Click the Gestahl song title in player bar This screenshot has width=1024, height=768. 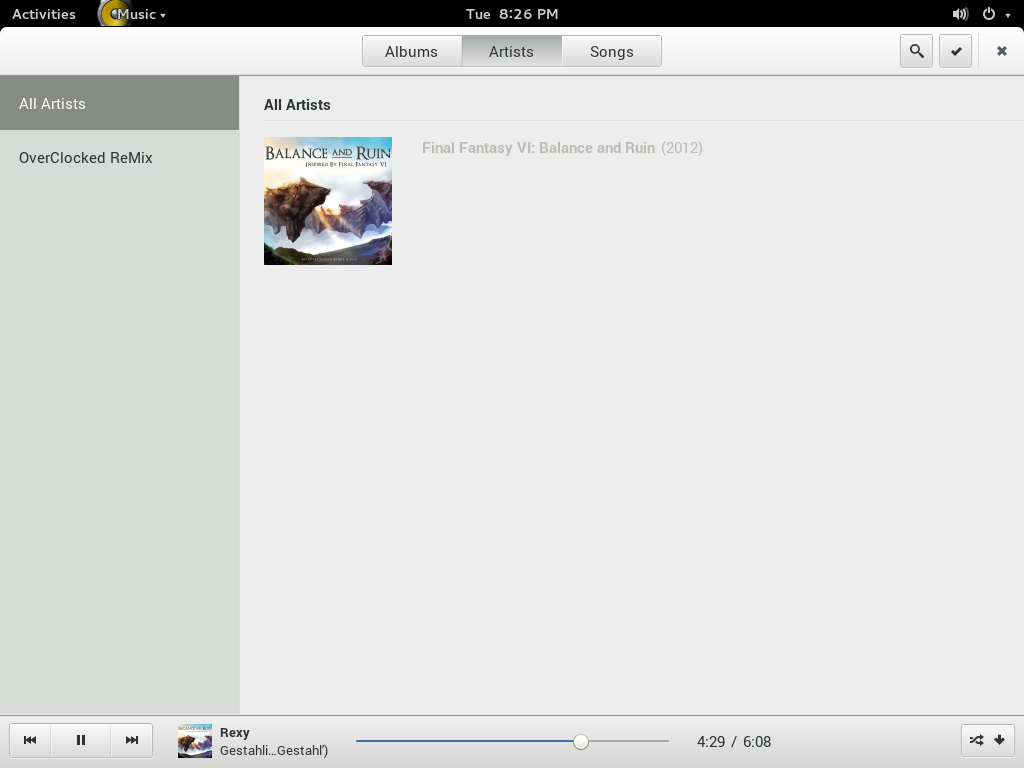(274, 750)
